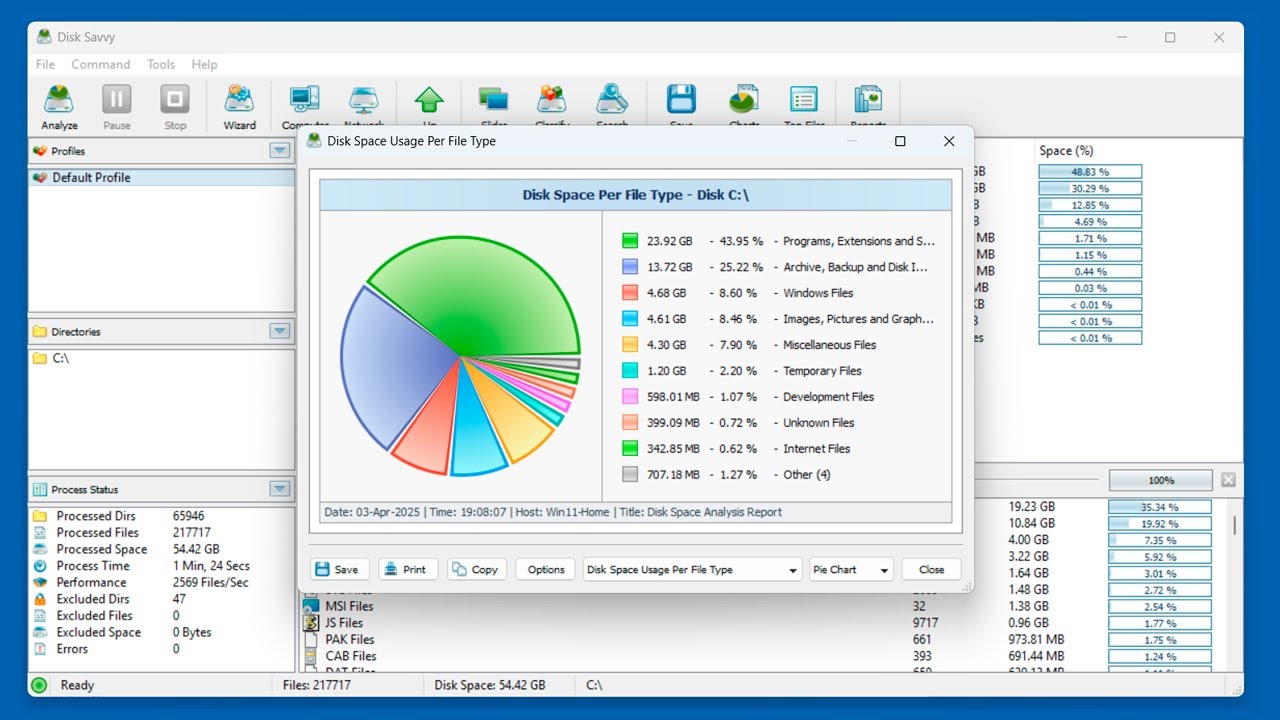
Task: Click the Directories panel folder icon
Action: 40,331
